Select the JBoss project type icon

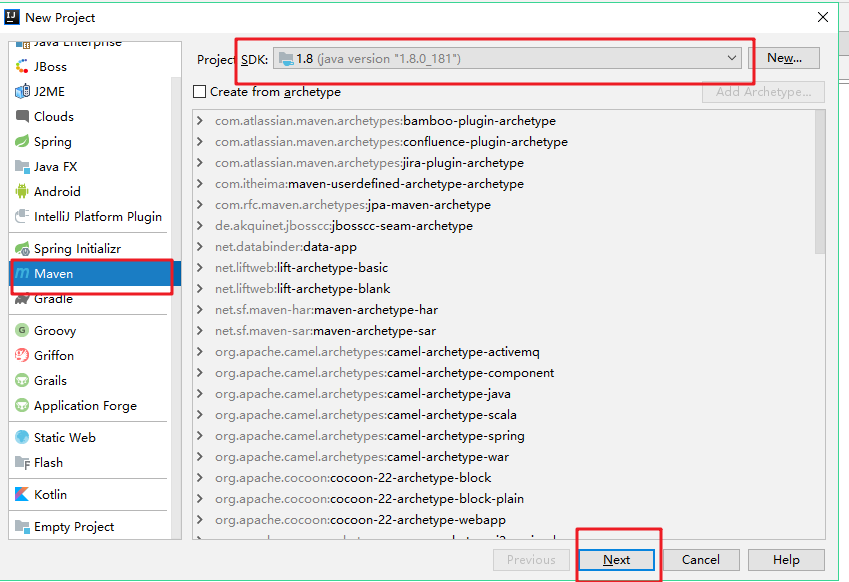(x=22, y=67)
